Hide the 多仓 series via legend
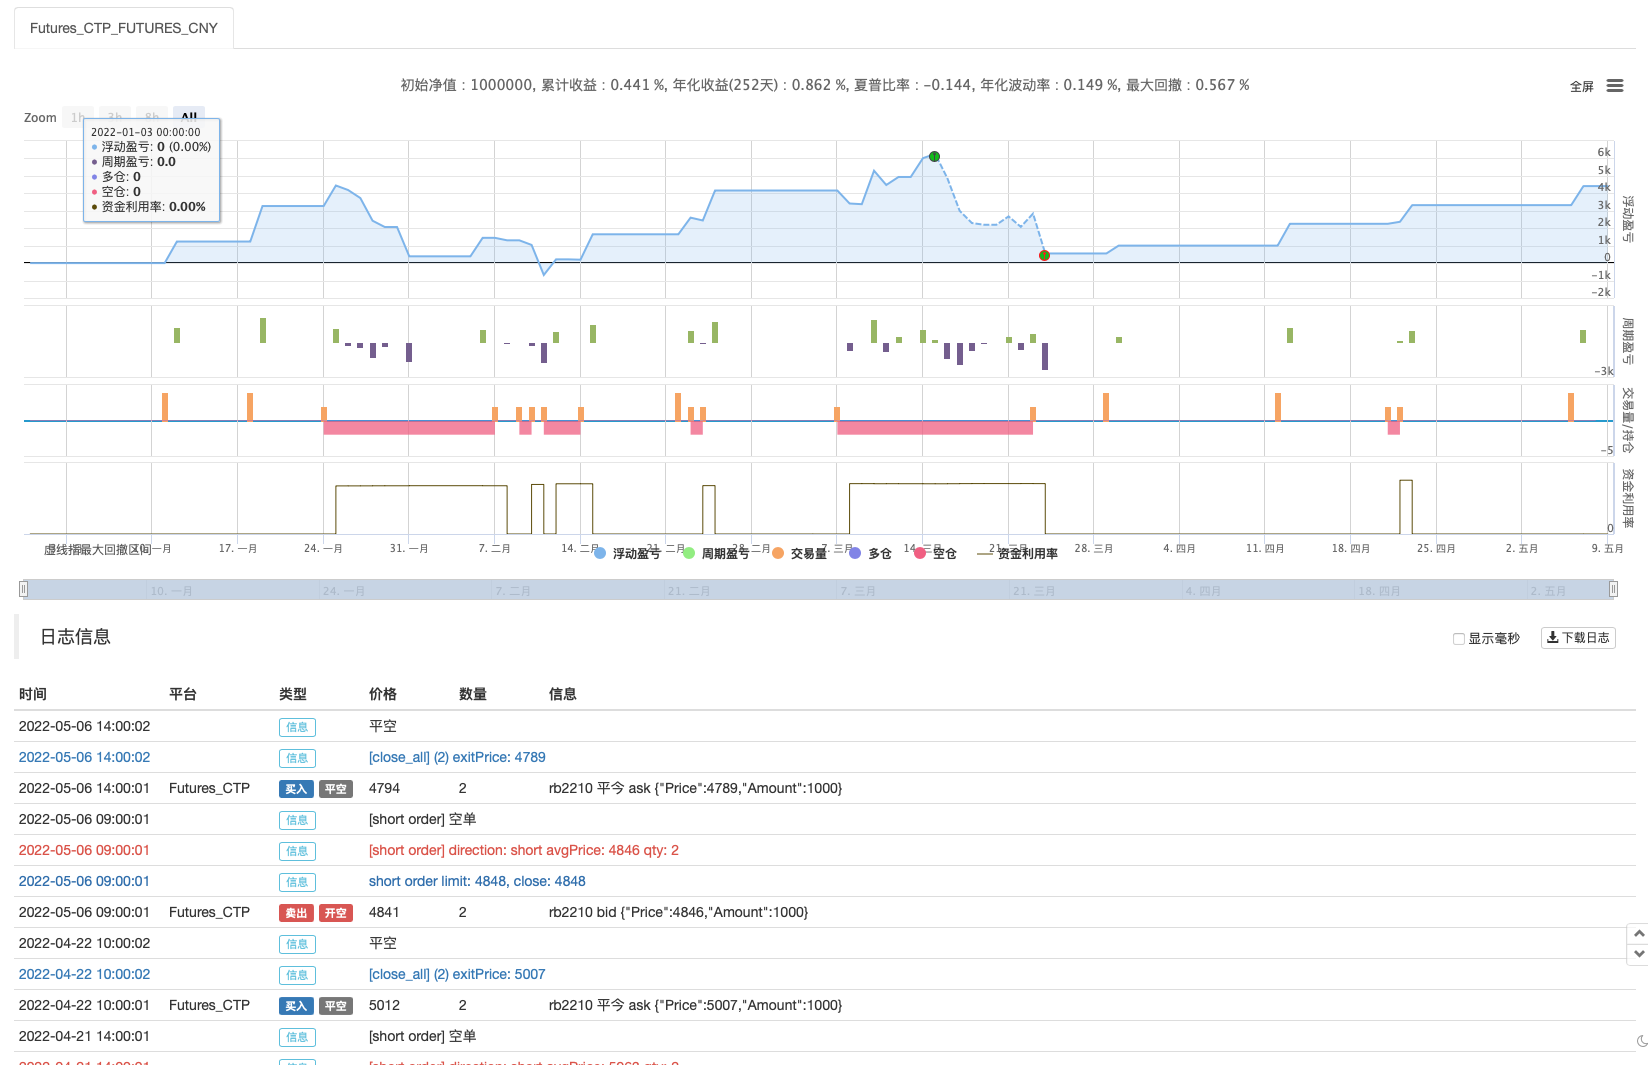This screenshot has height=1065, width=1648. tap(871, 553)
